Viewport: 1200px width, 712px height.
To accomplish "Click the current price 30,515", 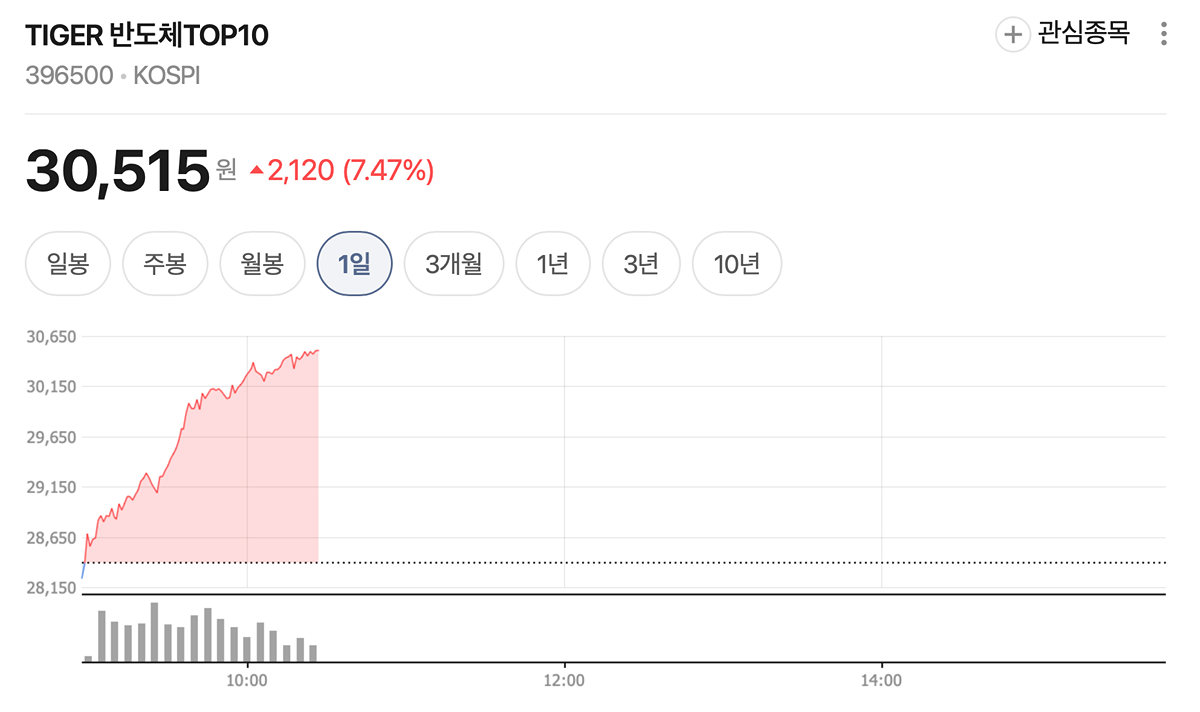I will pyautogui.click(x=117, y=171).
